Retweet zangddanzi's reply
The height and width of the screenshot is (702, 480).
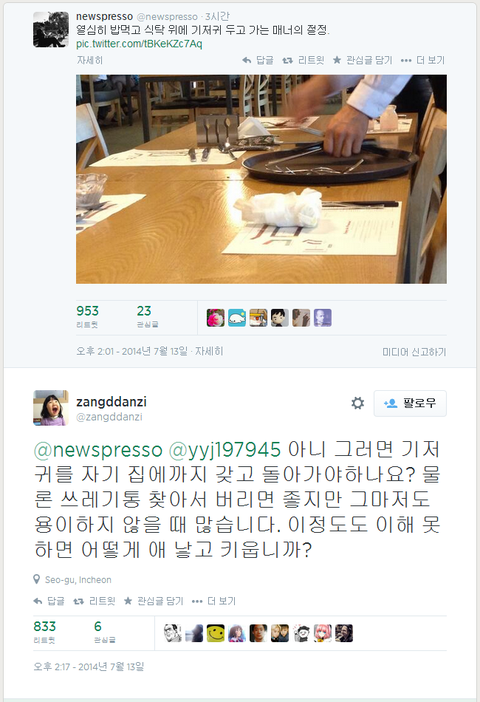click(79, 601)
